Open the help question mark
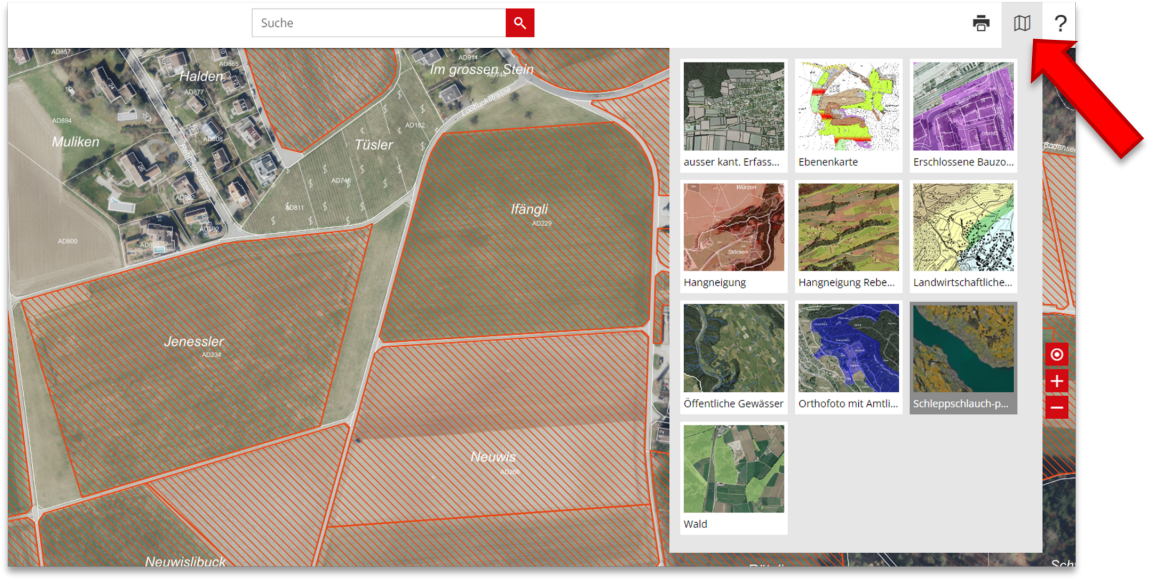The height and width of the screenshot is (580, 1152). click(1060, 23)
